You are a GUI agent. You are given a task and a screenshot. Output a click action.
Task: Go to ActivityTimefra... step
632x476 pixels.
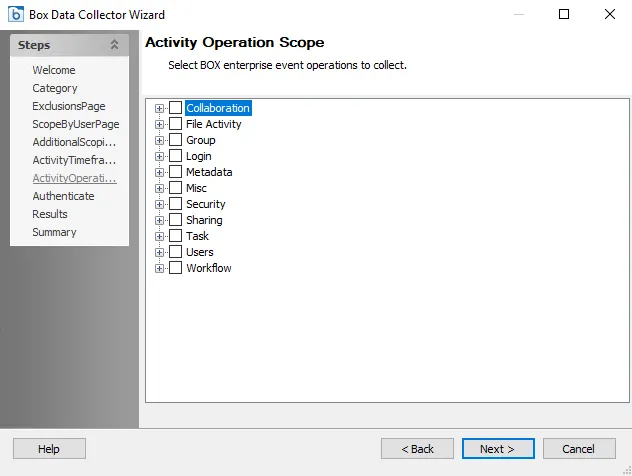(74, 160)
